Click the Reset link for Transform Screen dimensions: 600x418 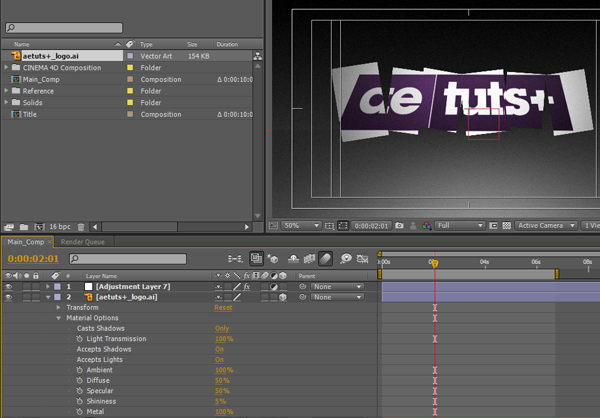[223, 307]
